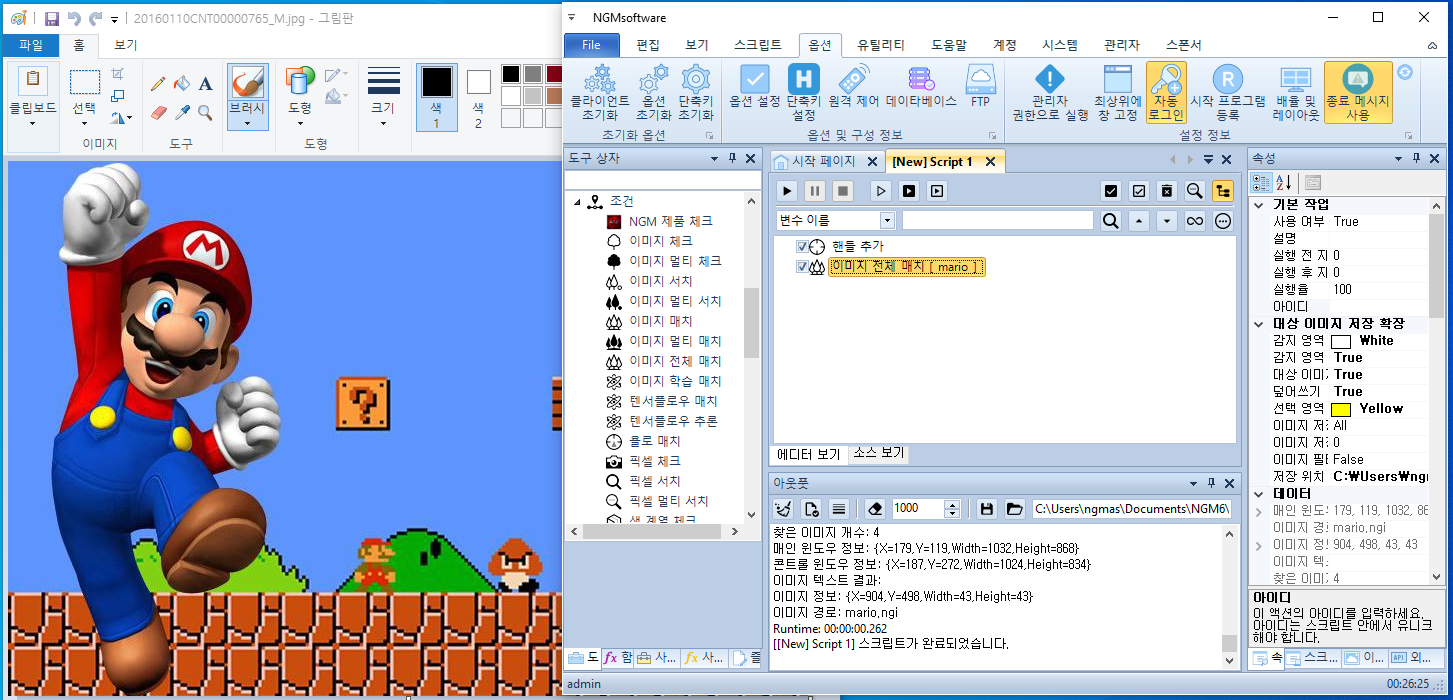Screen dimensions: 1453x700
Task: Click the delete action icon in script toolbar
Action: [x=1166, y=191]
